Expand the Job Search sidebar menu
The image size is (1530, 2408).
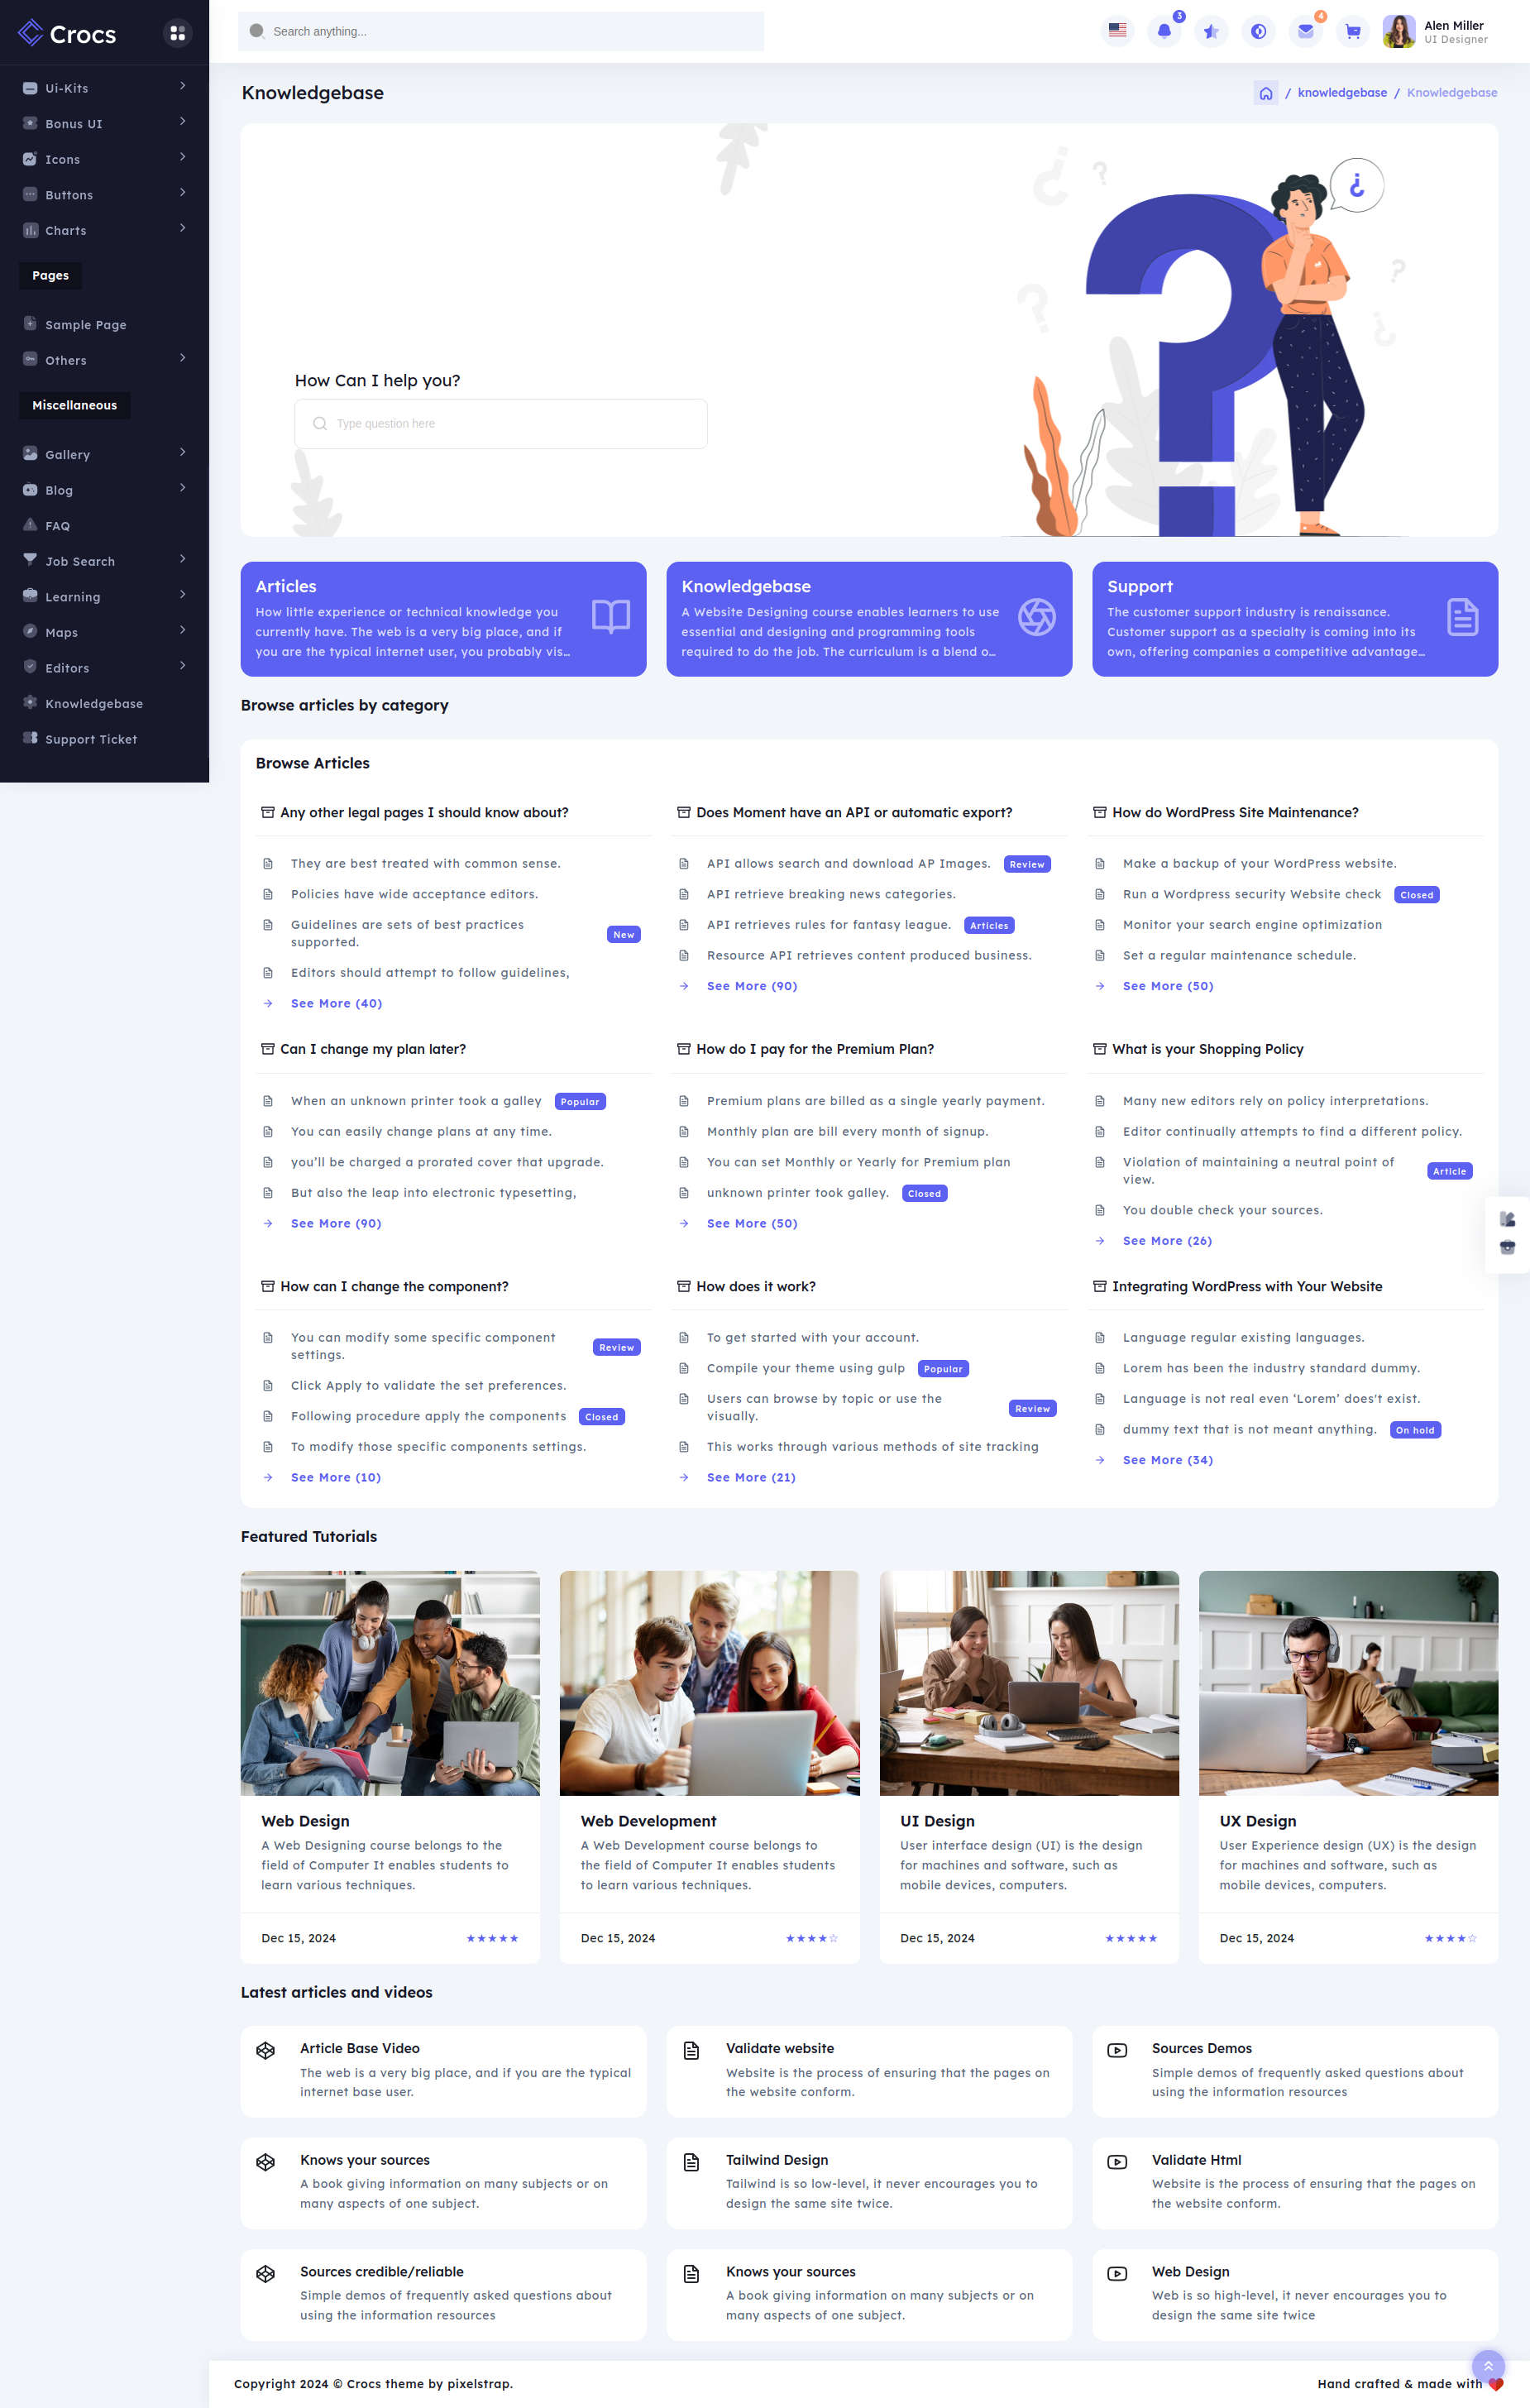pos(104,561)
